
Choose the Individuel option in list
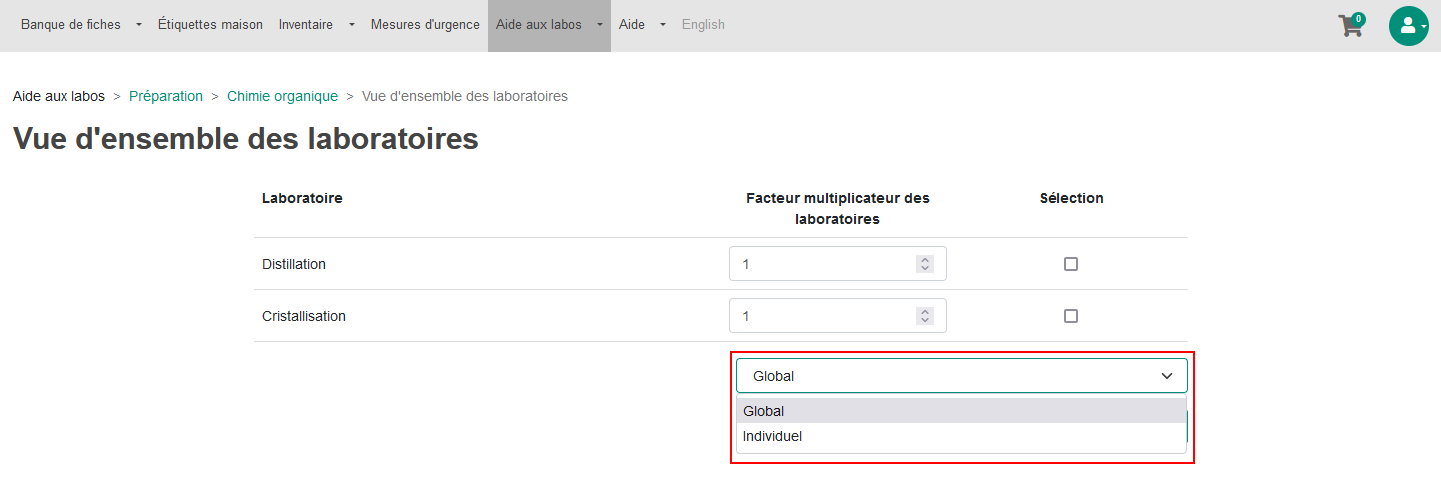pyautogui.click(x=961, y=437)
